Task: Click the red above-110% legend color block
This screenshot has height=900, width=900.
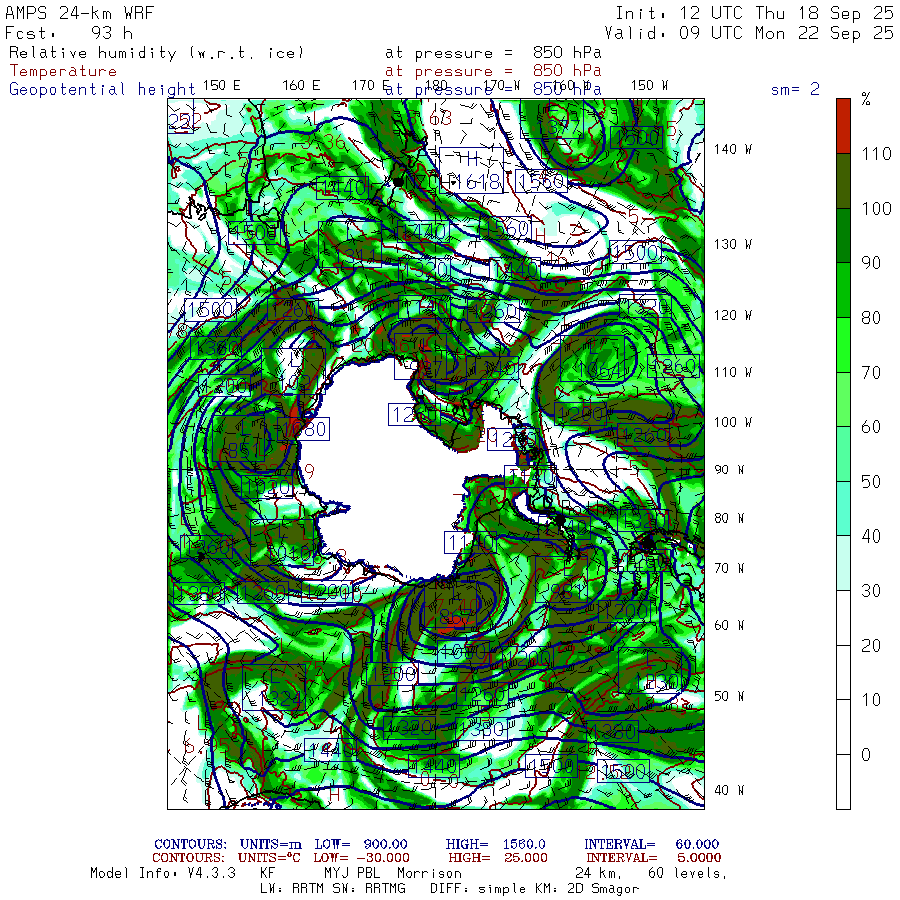Action: 843,126
